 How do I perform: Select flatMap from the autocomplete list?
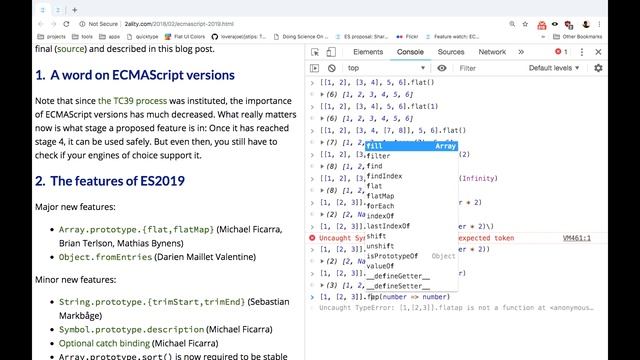point(411,196)
